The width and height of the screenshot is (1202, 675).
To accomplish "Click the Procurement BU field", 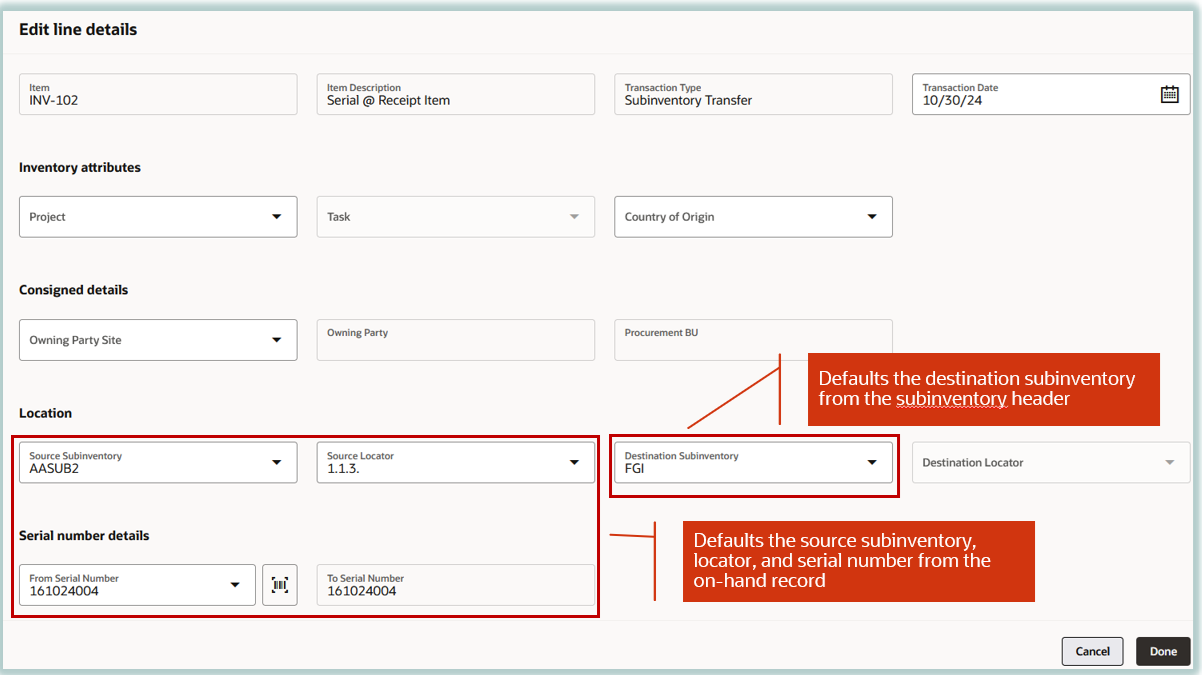I will 753,340.
